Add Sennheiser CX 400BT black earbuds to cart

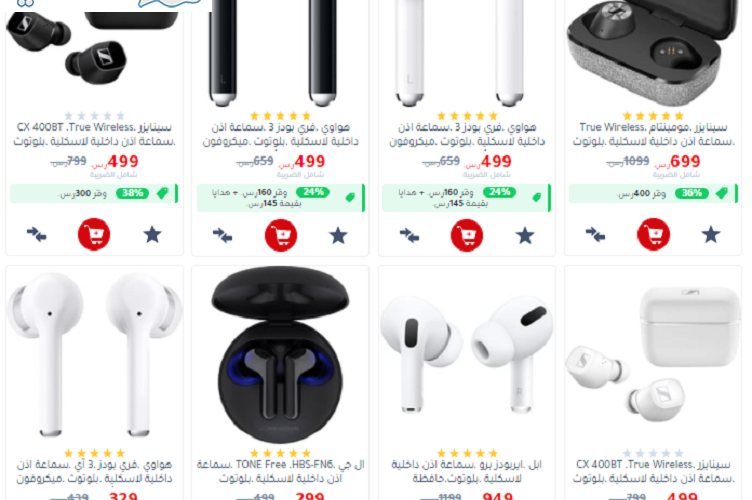click(x=94, y=234)
